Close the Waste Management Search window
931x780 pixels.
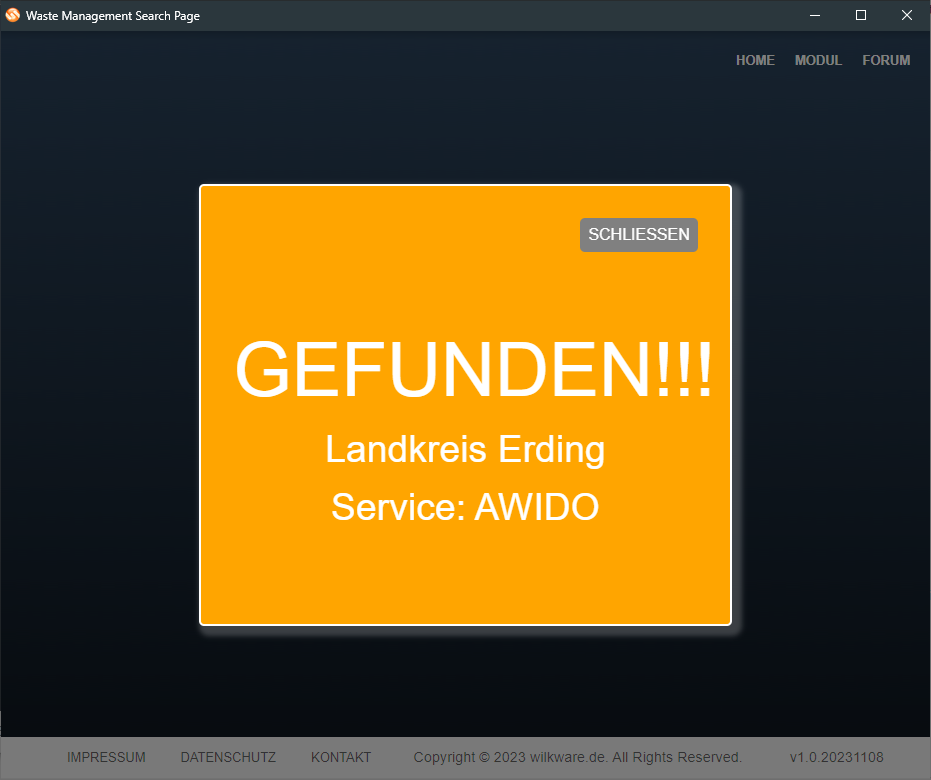pyautogui.click(x=907, y=15)
